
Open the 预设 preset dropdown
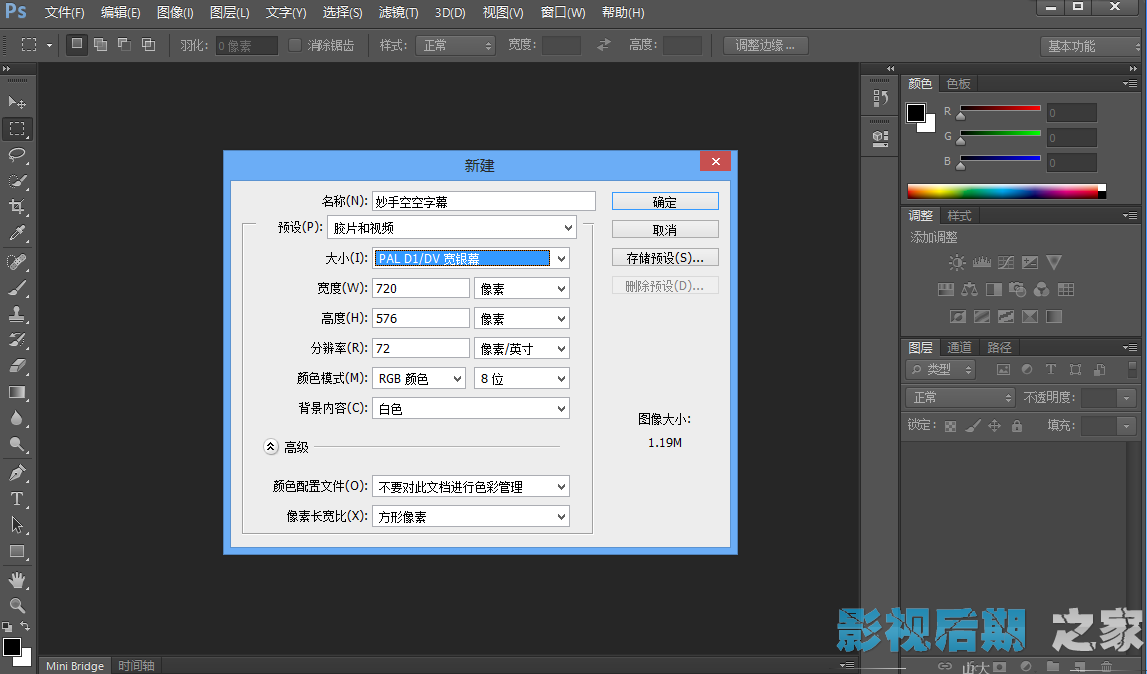coord(452,228)
